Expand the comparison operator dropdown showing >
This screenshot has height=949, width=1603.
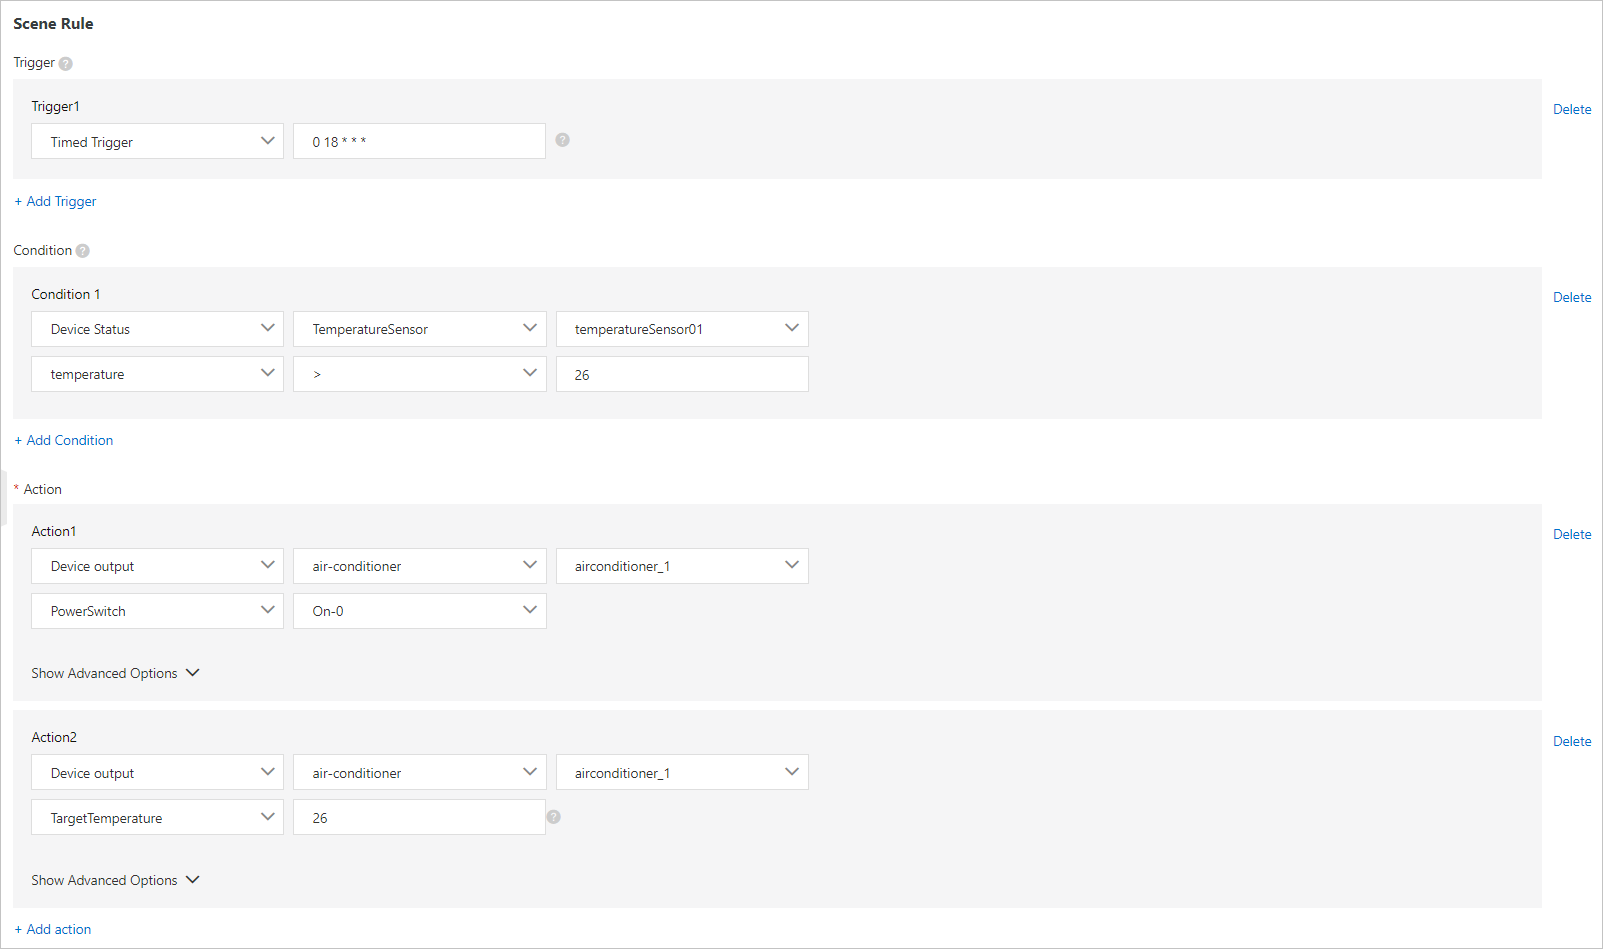[x=419, y=373]
